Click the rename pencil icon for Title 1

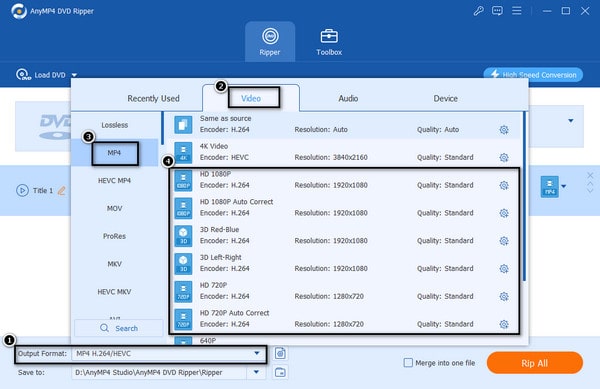click(61, 190)
